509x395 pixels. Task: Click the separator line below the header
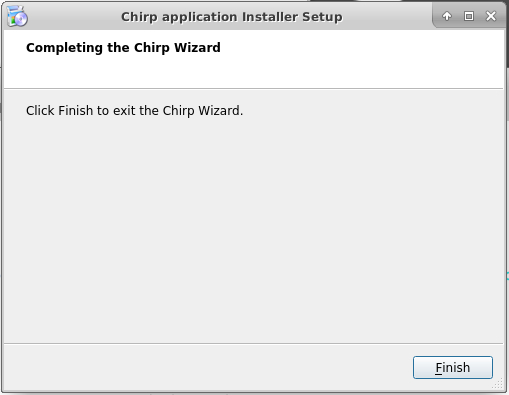[x=253, y=89]
